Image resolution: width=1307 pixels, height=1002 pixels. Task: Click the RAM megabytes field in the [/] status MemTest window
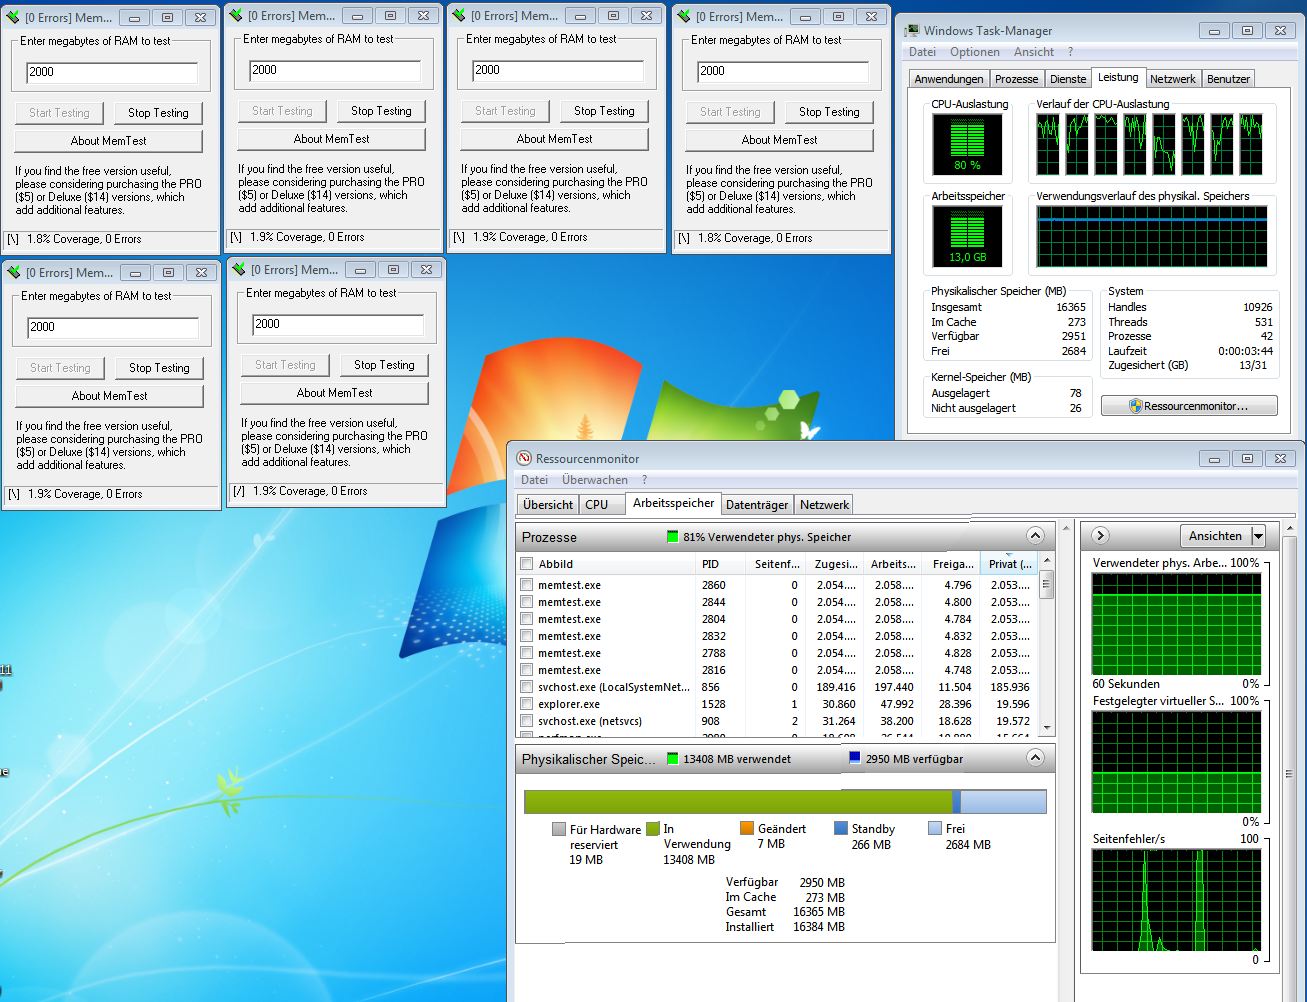coord(337,324)
